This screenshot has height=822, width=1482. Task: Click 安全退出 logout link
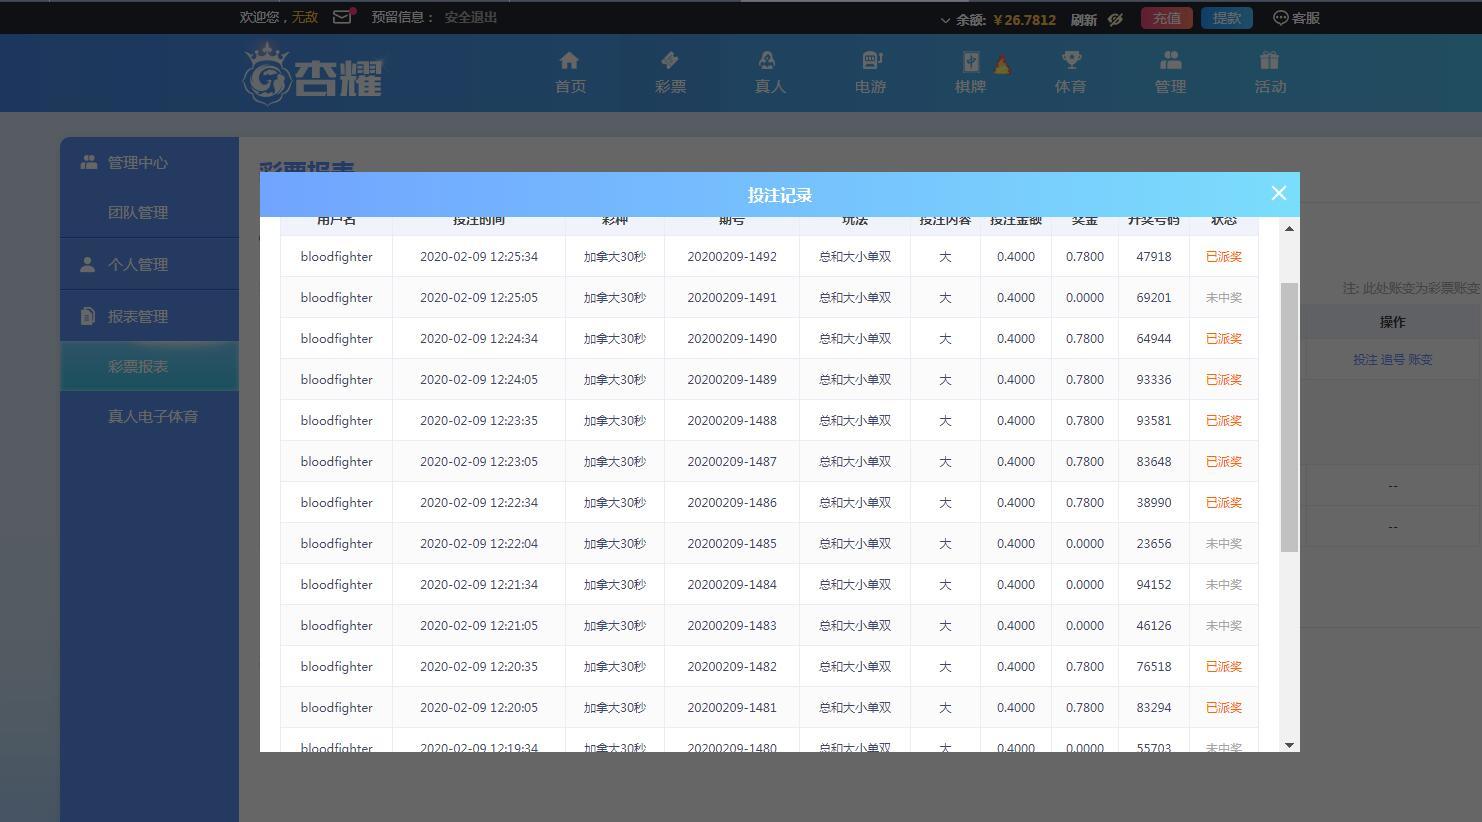pyautogui.click(x=471, y=17)
